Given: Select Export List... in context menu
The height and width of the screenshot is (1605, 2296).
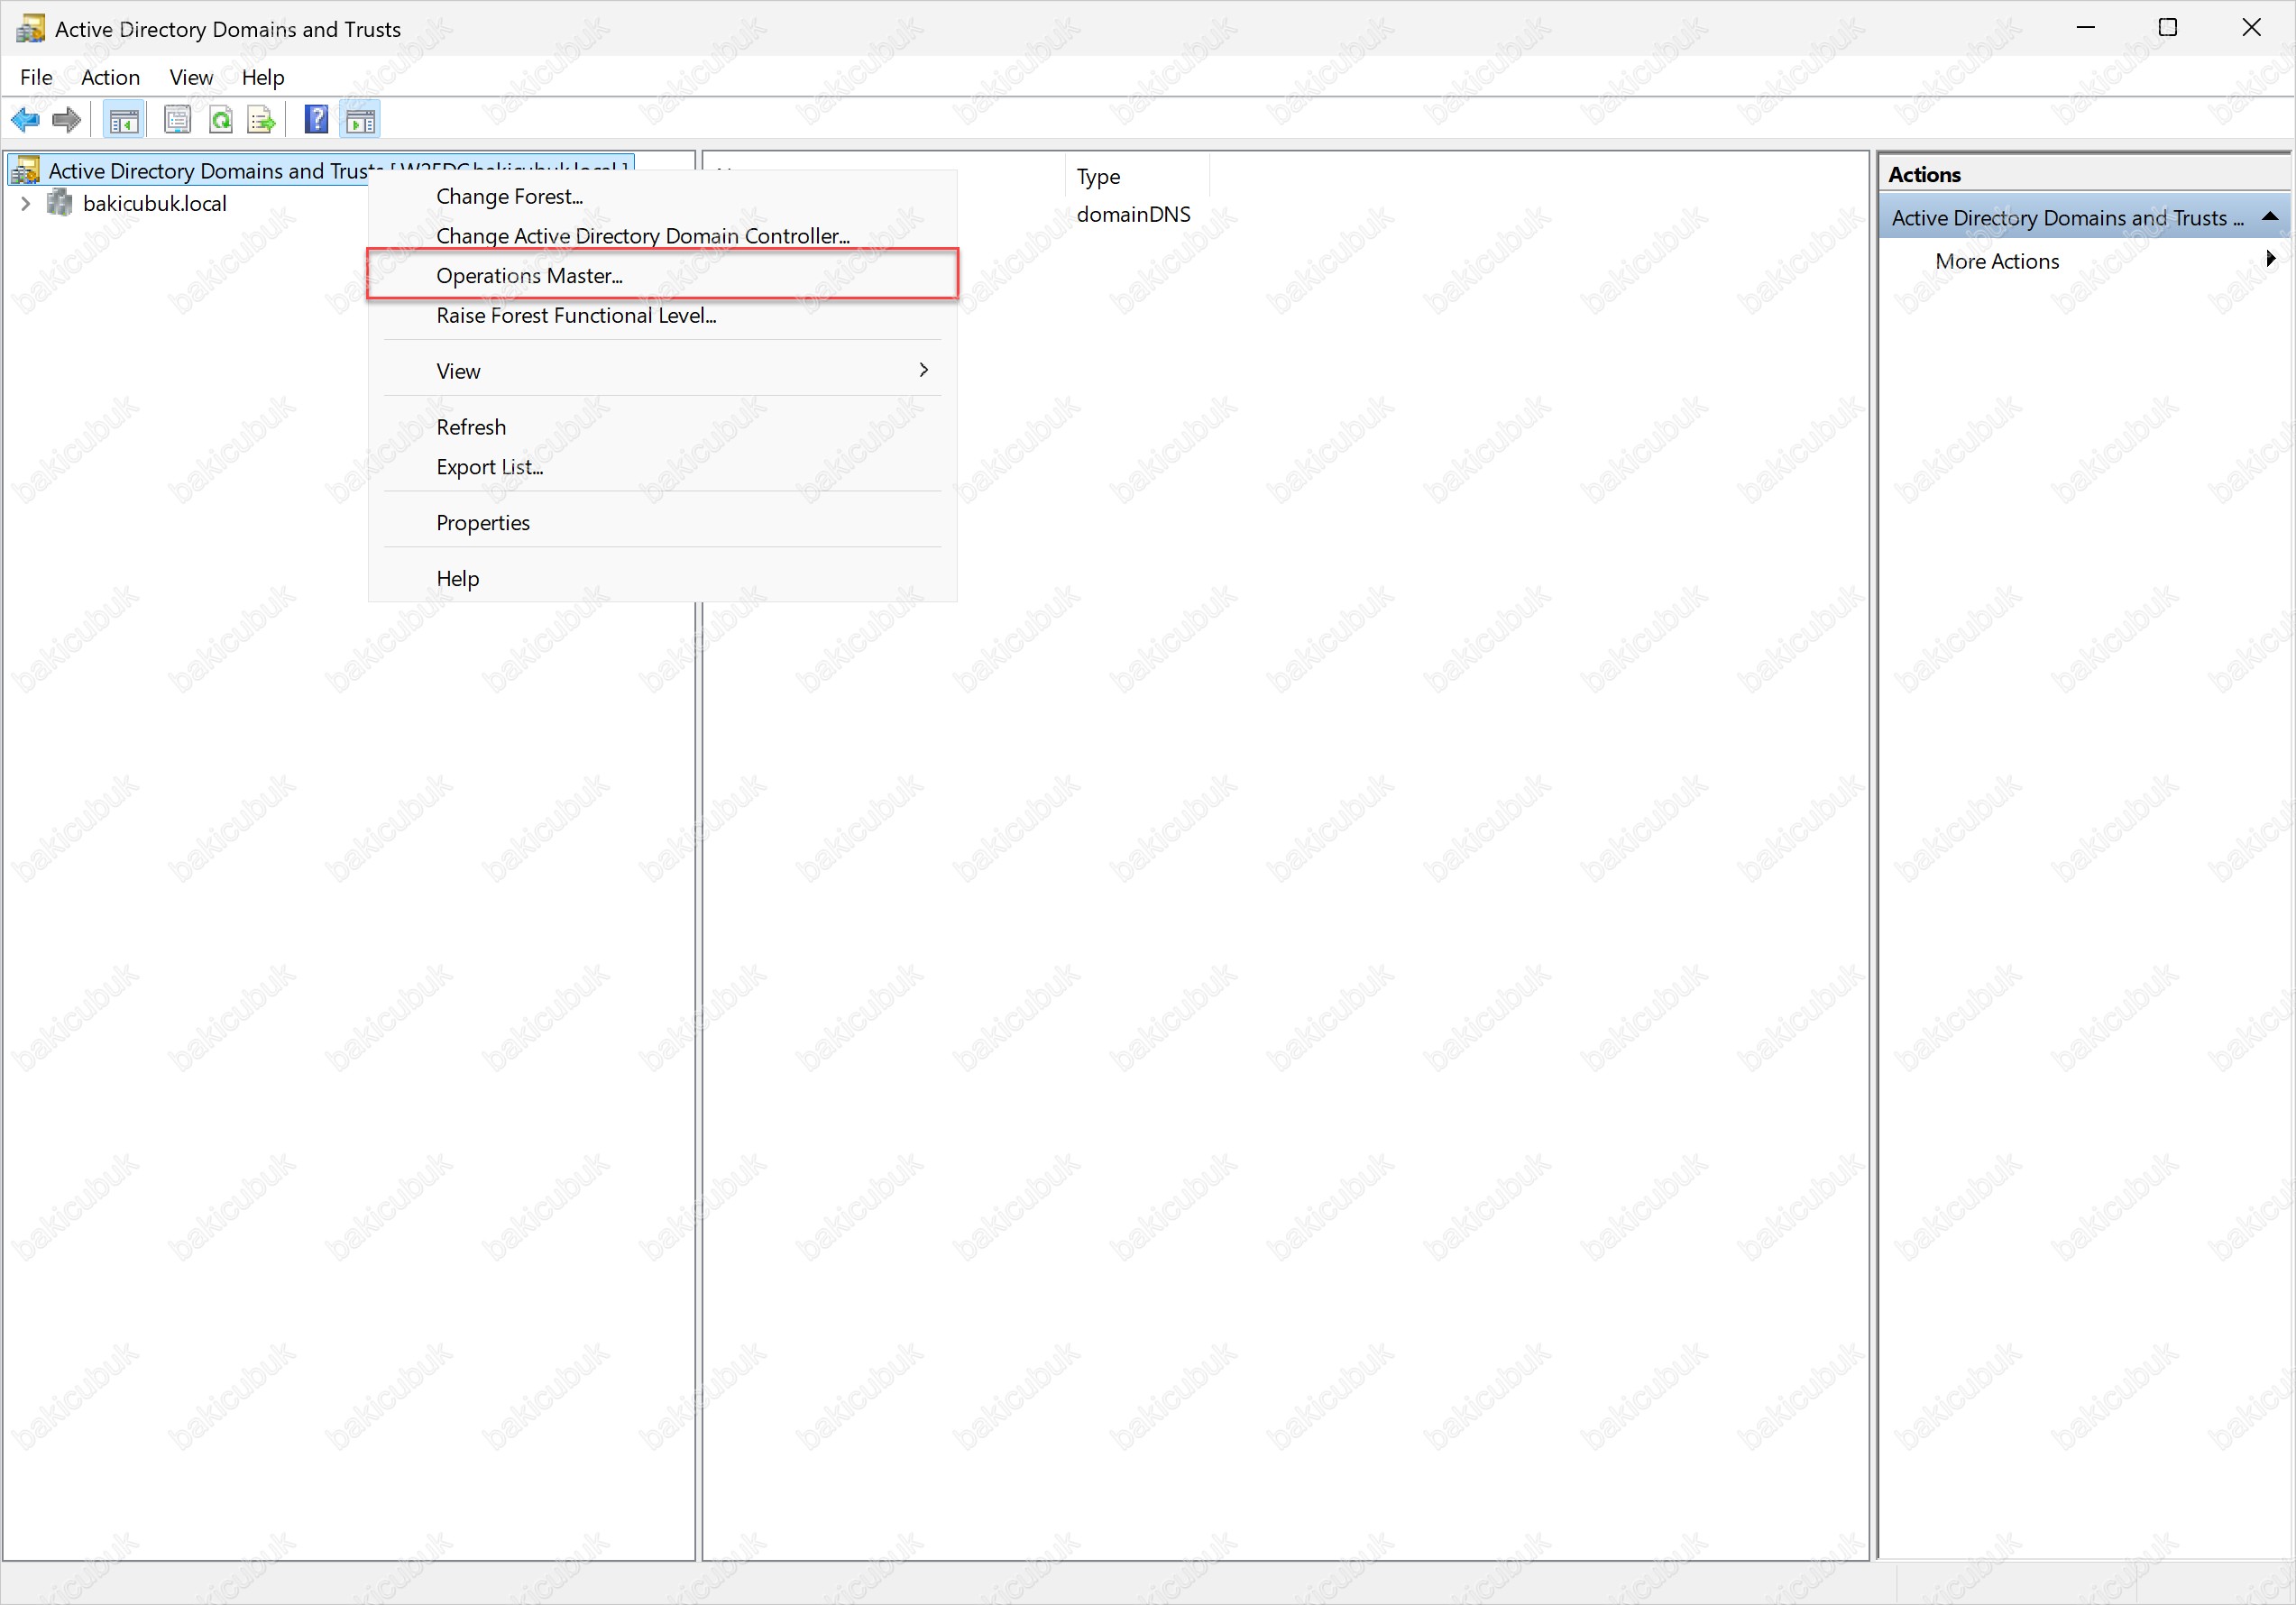Looking at the screenshot, I should tap(662, 467).
